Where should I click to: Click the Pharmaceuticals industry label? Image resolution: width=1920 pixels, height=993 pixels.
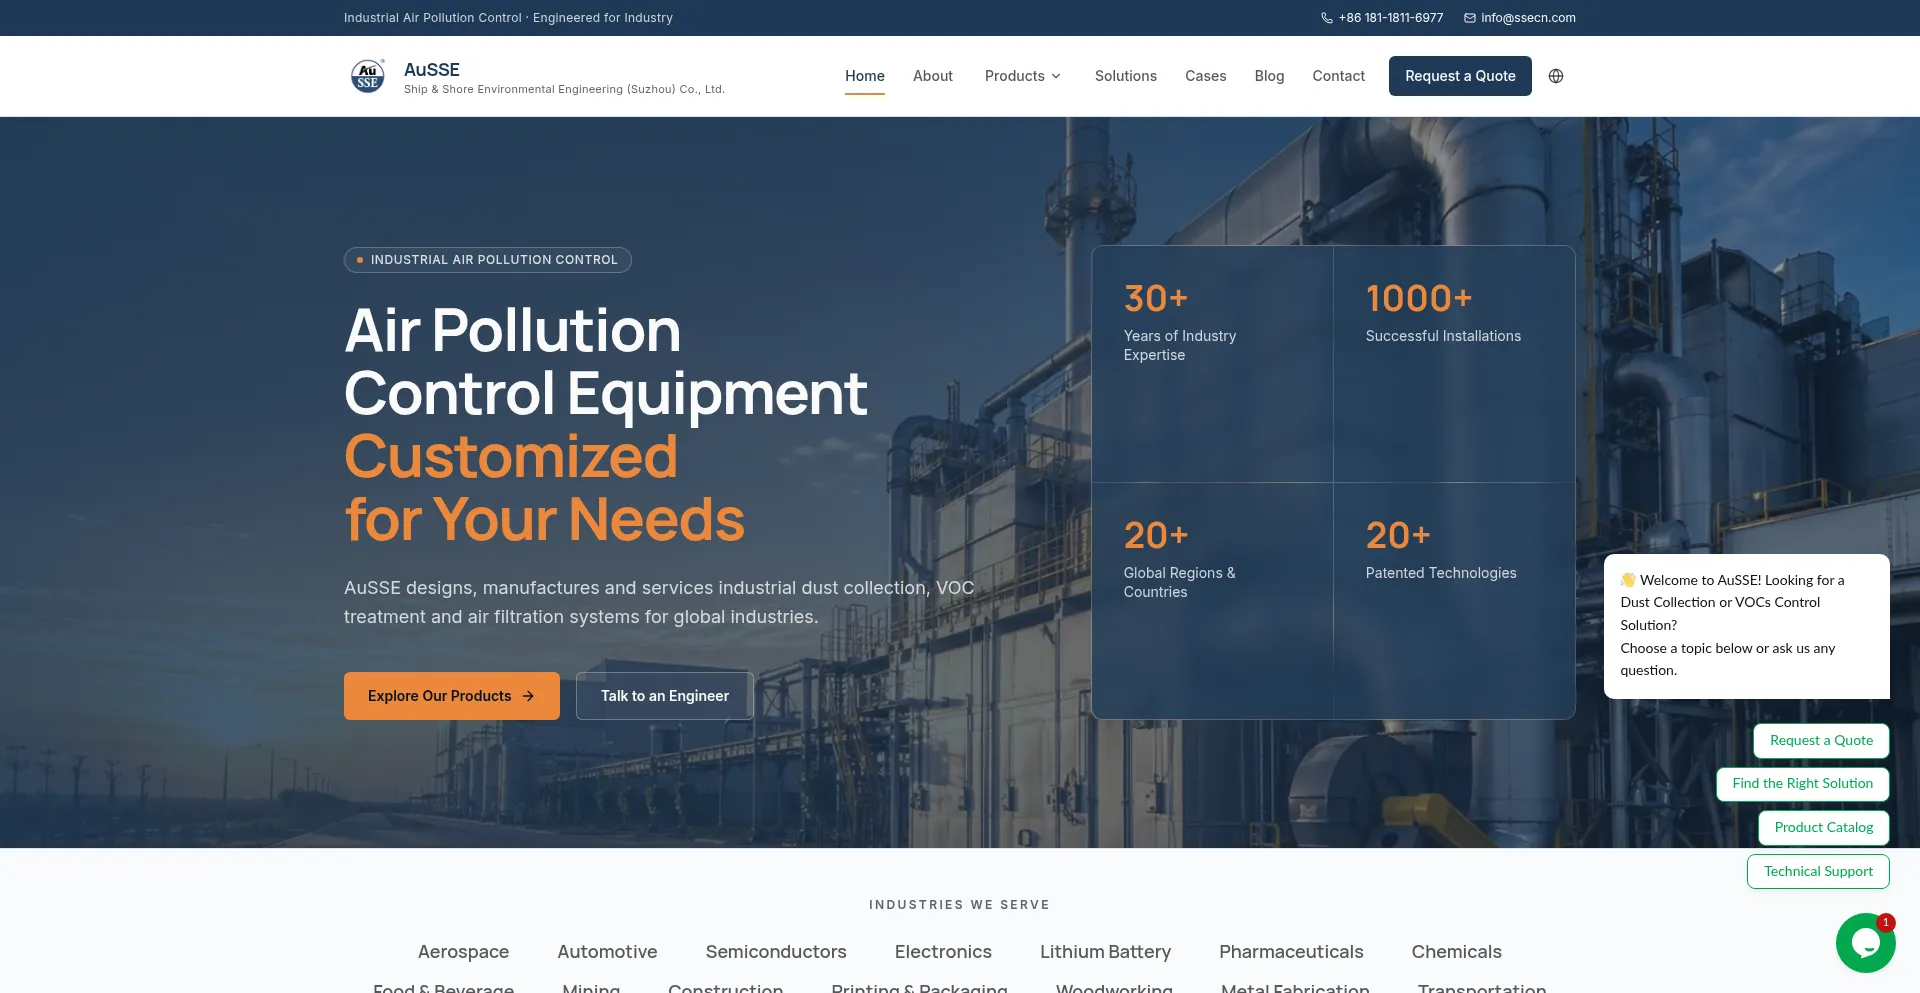1291,952
